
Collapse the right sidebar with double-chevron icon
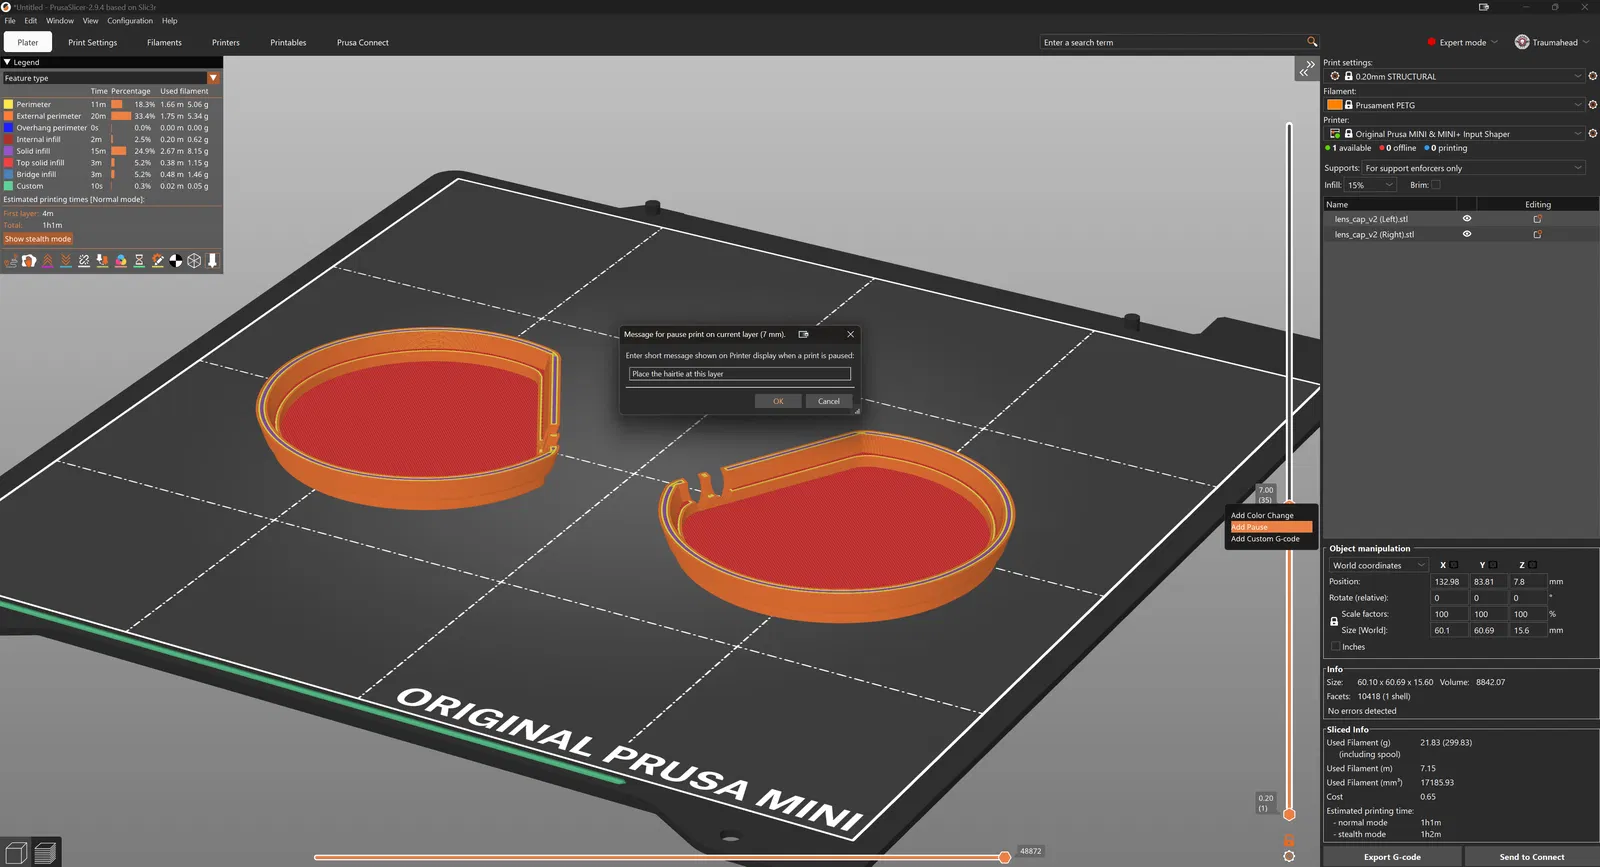click(1307, 68)
